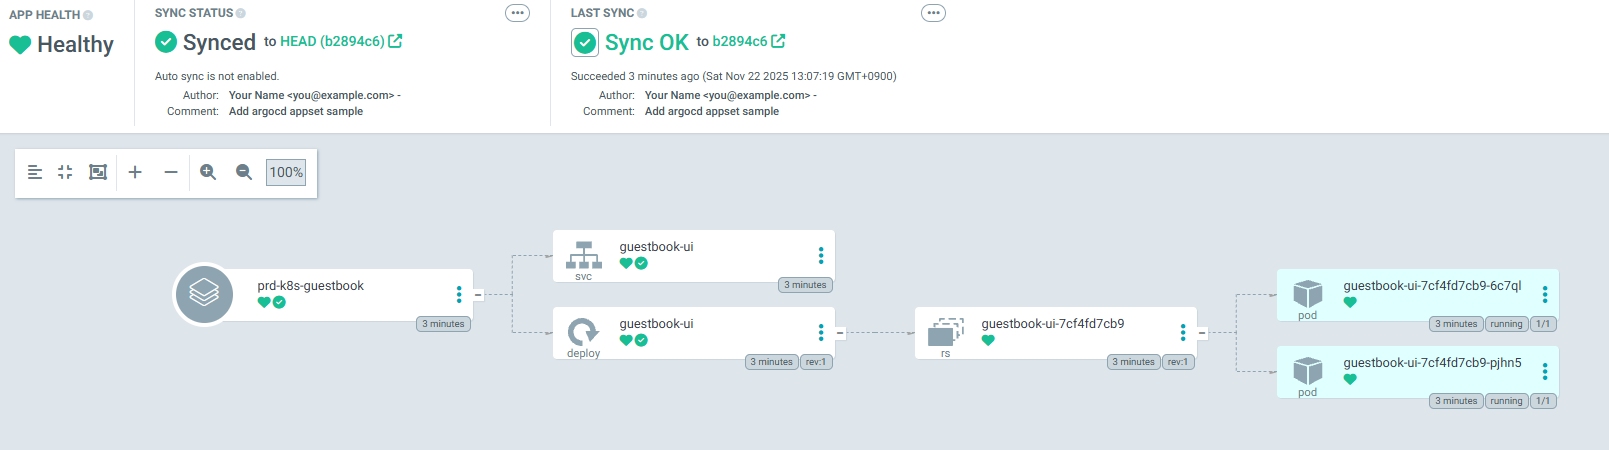Click the guestbook-ui svc network icon
1609x450 pixels.
point(584,256)
